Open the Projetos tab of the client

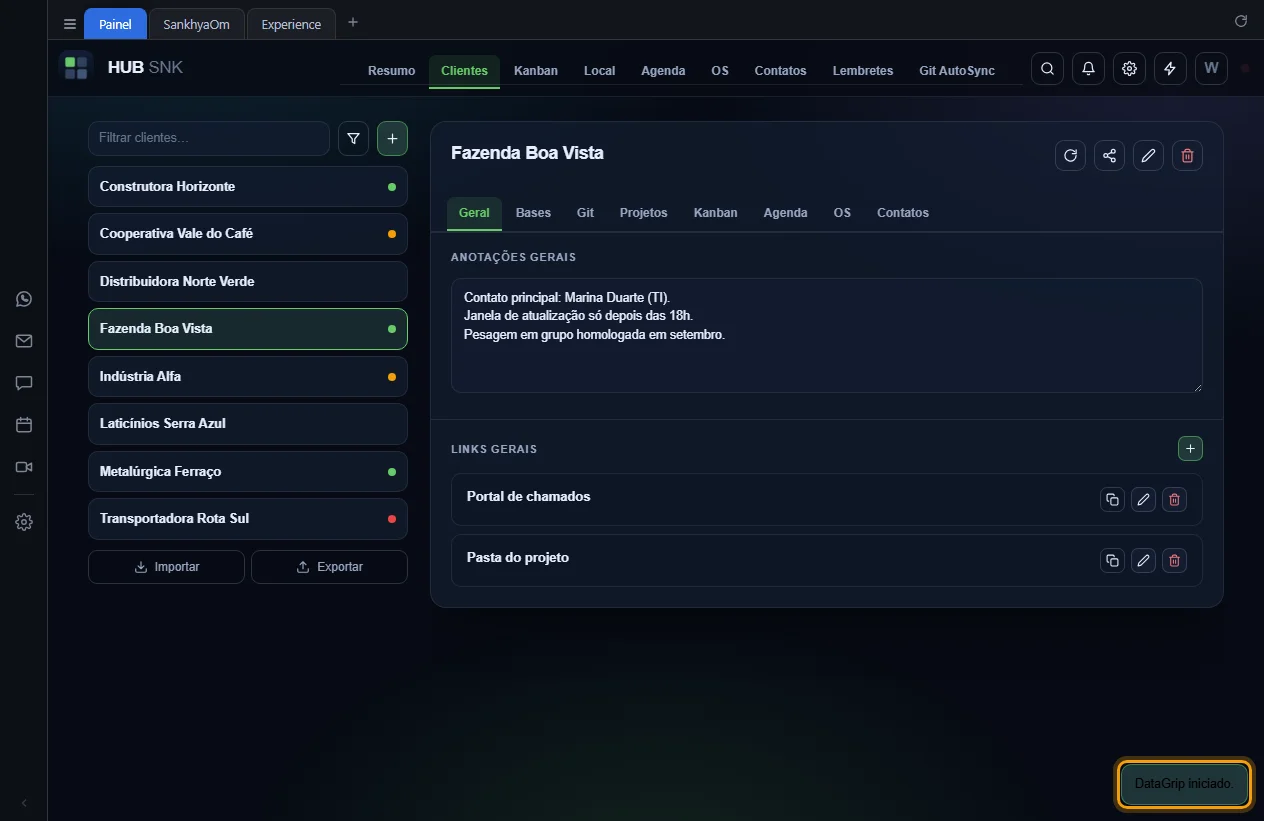(643, 213)
